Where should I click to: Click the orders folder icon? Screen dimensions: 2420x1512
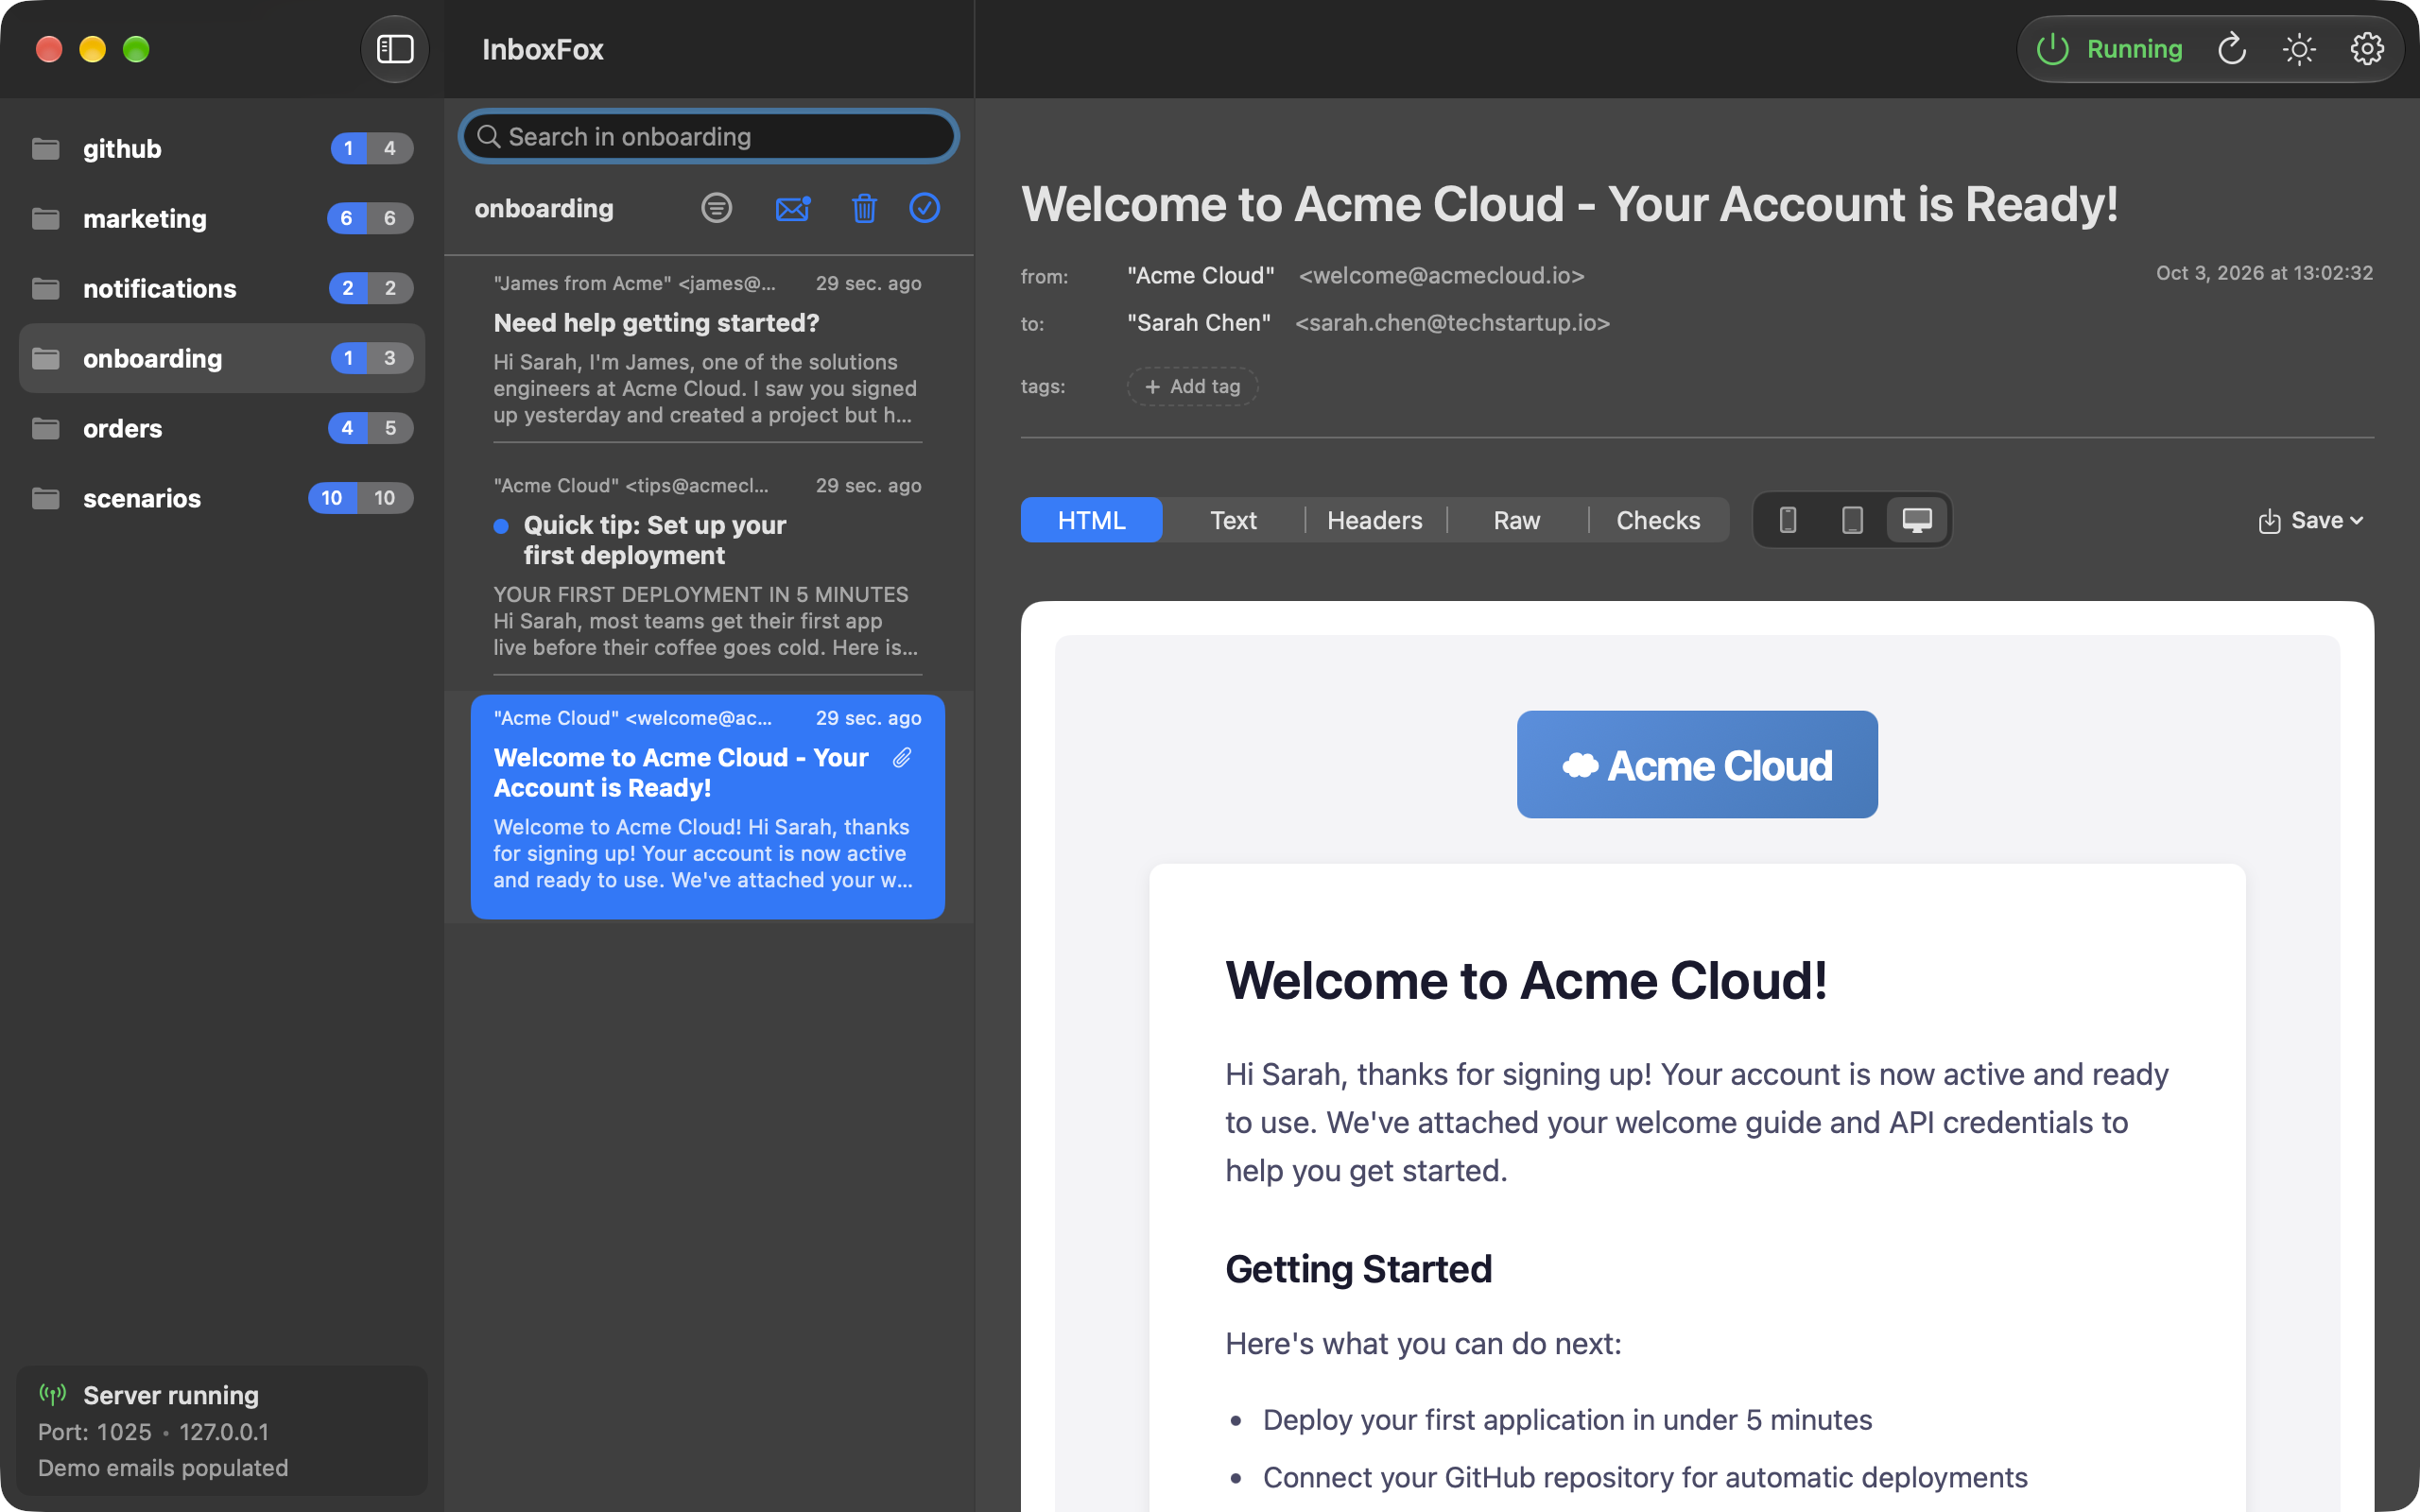tap(46, 428)
